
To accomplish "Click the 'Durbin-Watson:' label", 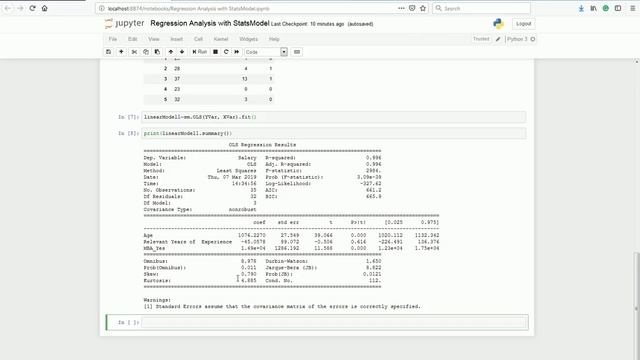I will (286, 261).
